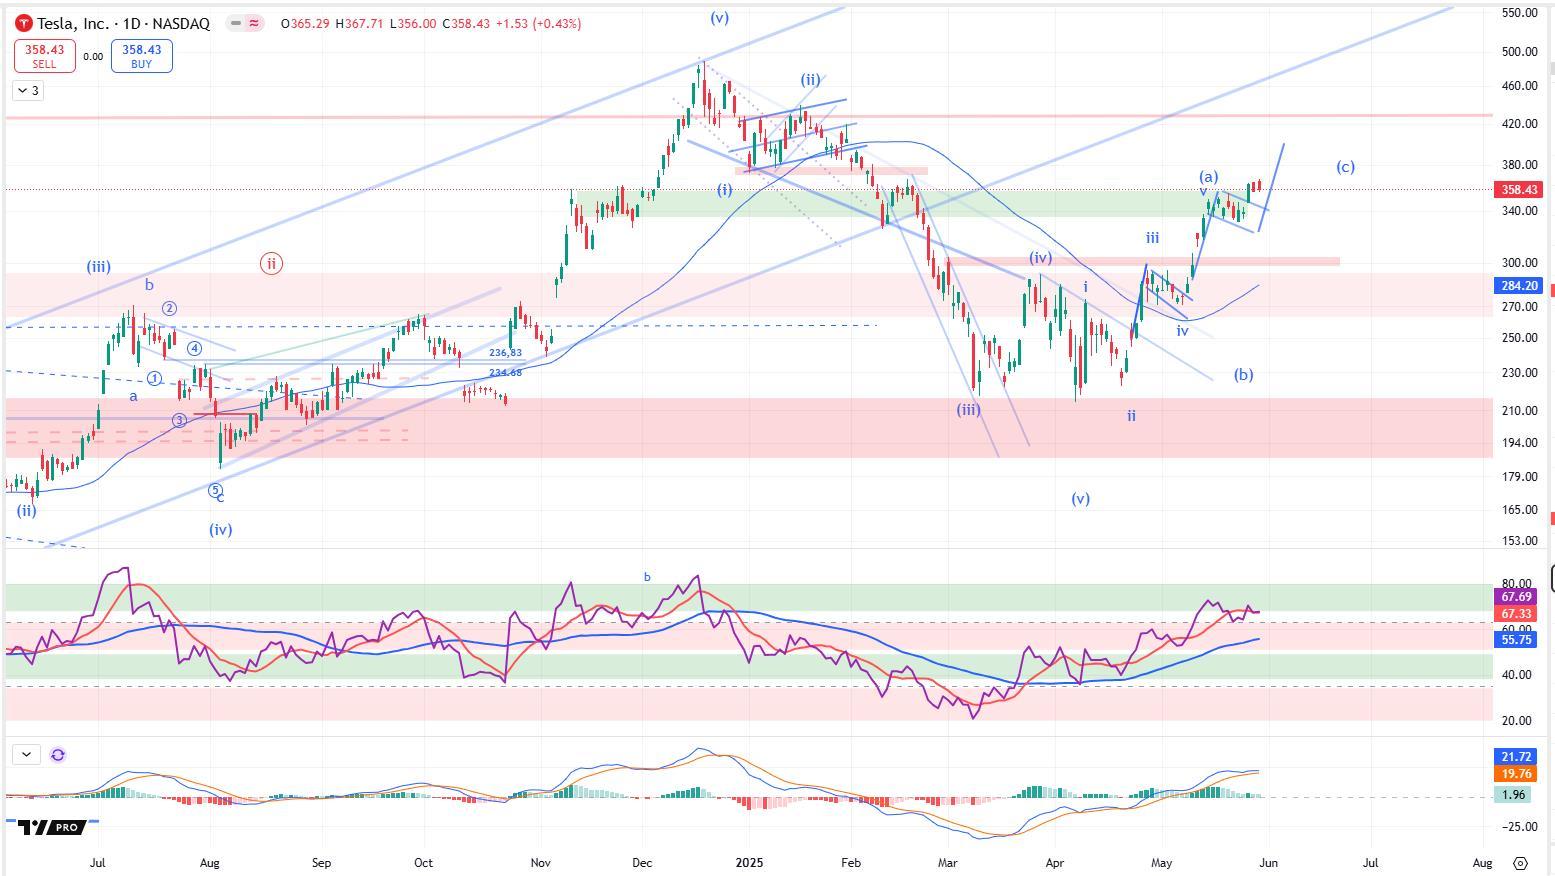Screen dimensions: 1555x876
Task: Click the orange 19.76 MACD axis label
Action: 1516,774
